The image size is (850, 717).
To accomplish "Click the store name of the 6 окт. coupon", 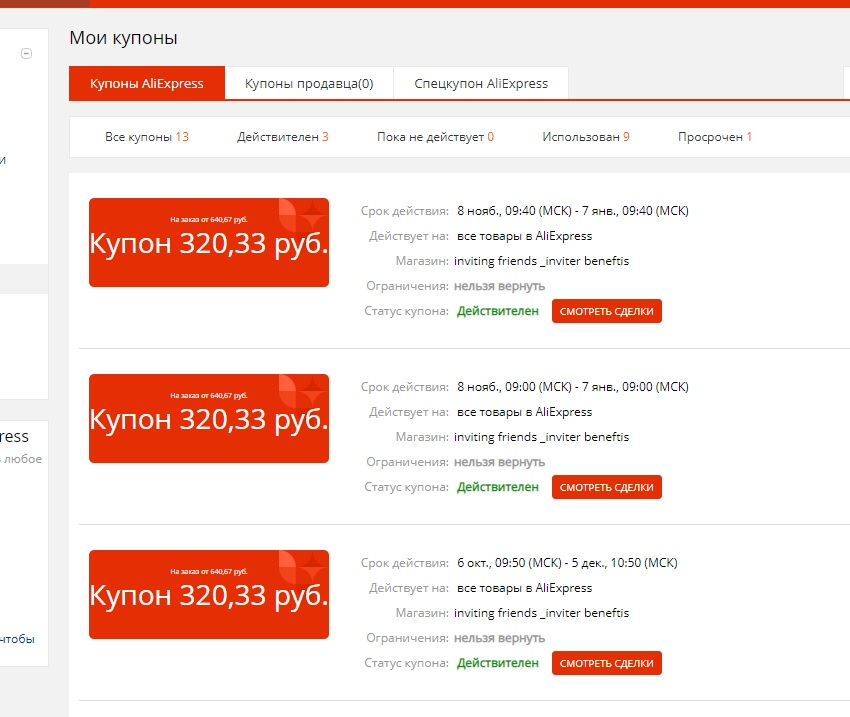I will (542, 613).
